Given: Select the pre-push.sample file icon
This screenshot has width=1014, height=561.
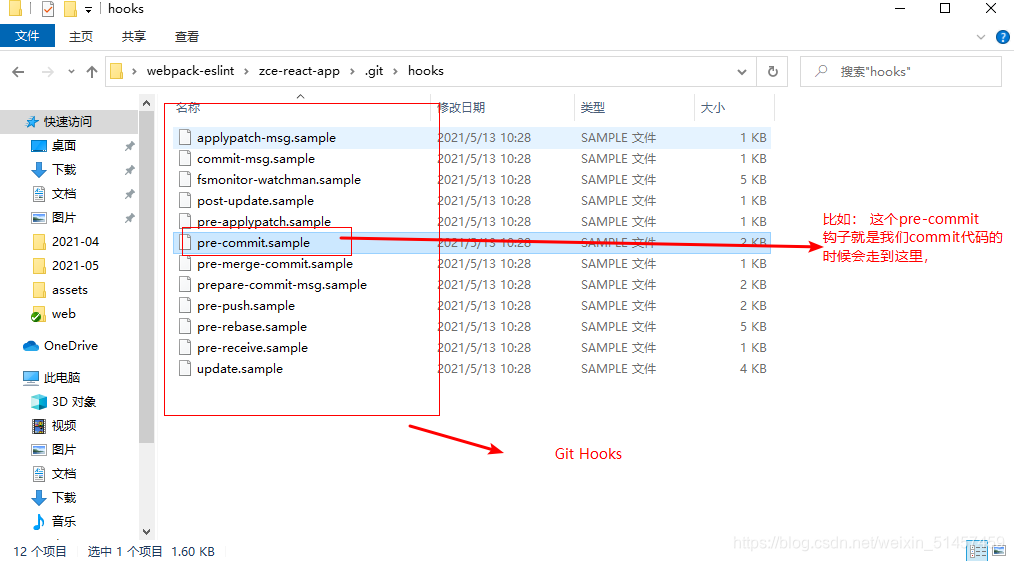Looking at the screenshot, I should click(x=185, y=305).
